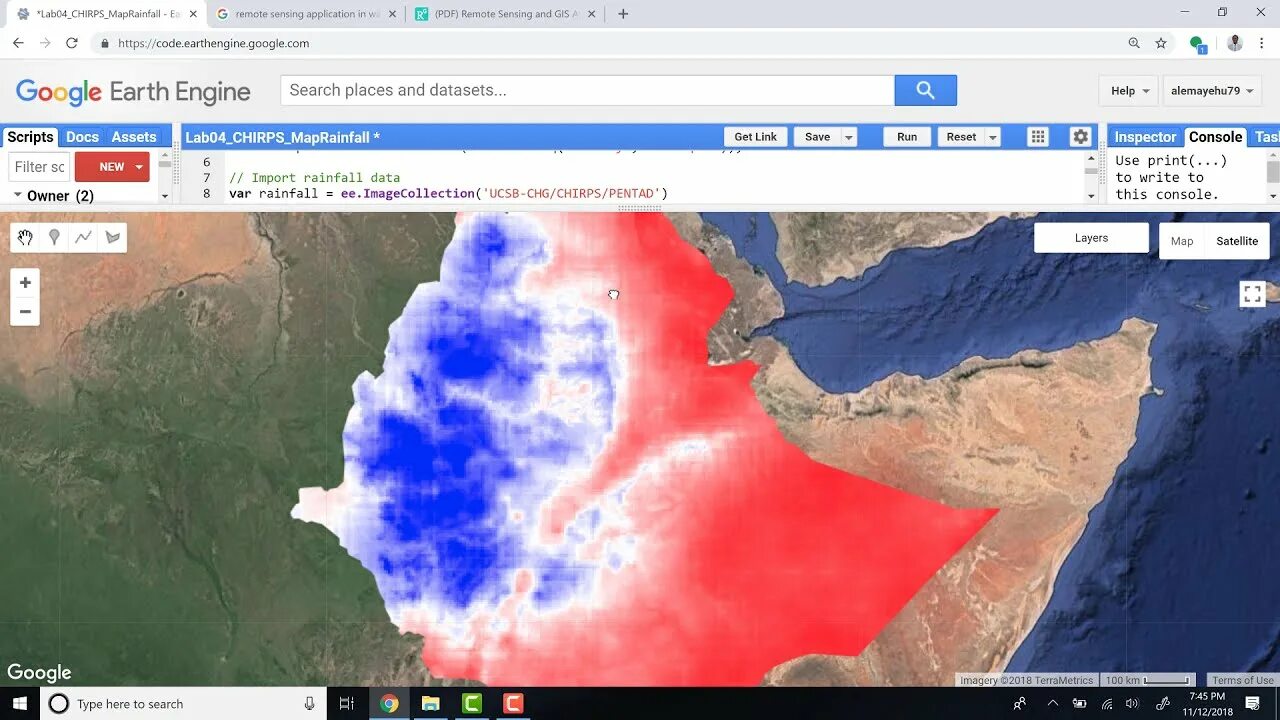This screenshot has width=1280, height=720.
Task: Focus the Search places and datasets field
Action: 587,90
